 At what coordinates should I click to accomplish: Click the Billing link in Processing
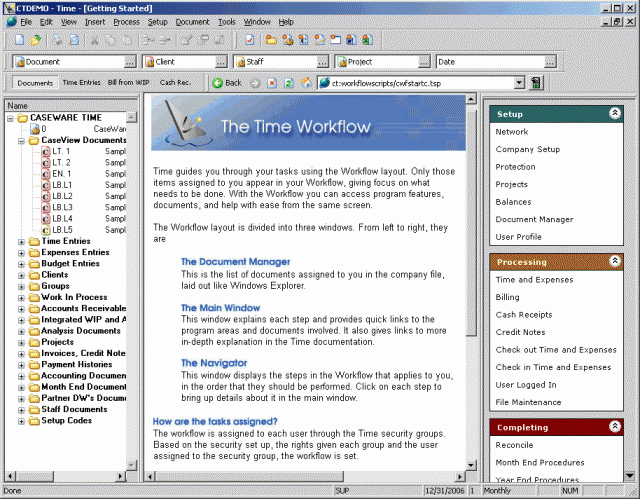(508, 297)
